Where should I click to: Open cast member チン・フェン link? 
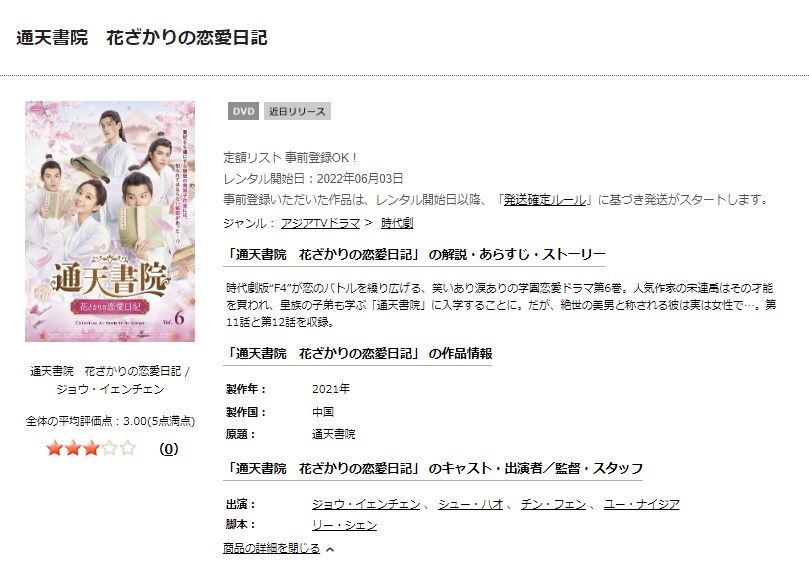click(x=553, y=504)
